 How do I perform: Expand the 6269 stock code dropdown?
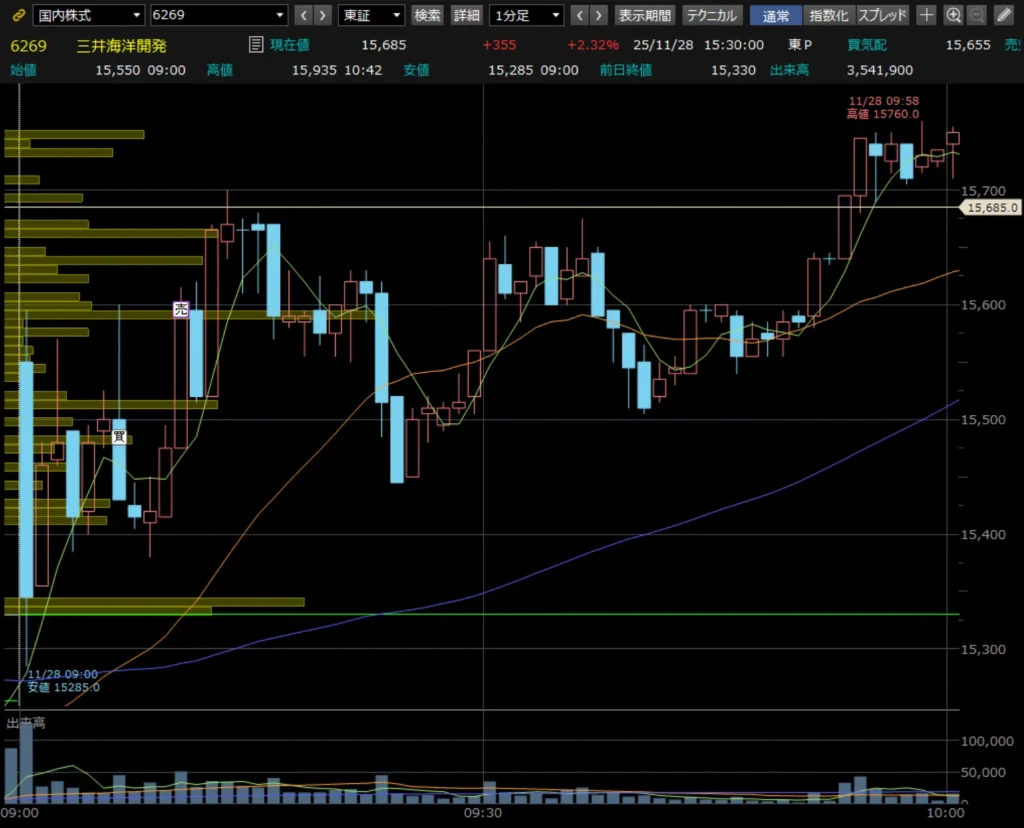point(218,15)
